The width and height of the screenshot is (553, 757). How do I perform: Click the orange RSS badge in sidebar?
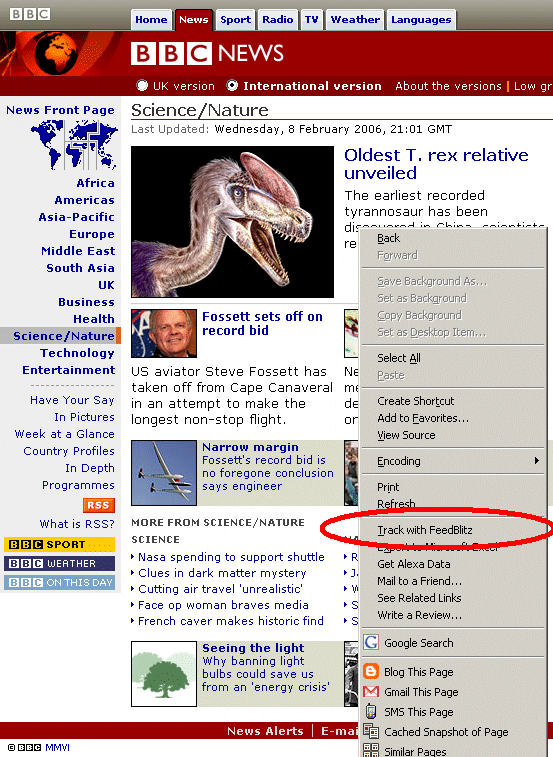coord(99,505)
